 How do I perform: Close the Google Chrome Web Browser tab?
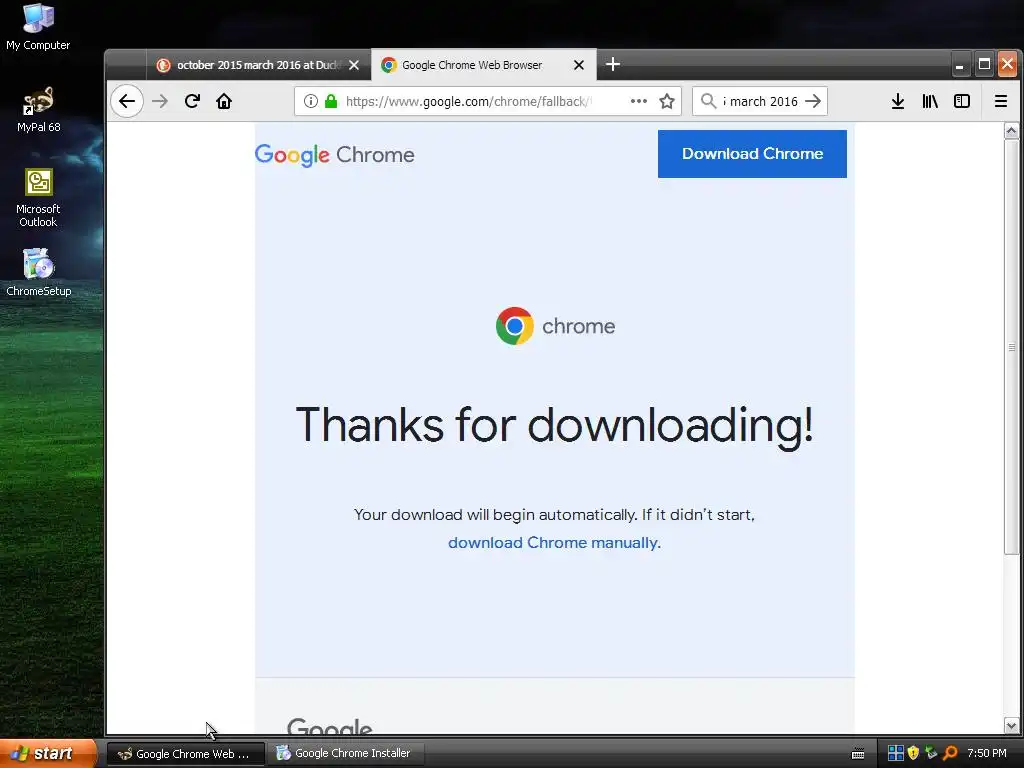coord(579,65)
